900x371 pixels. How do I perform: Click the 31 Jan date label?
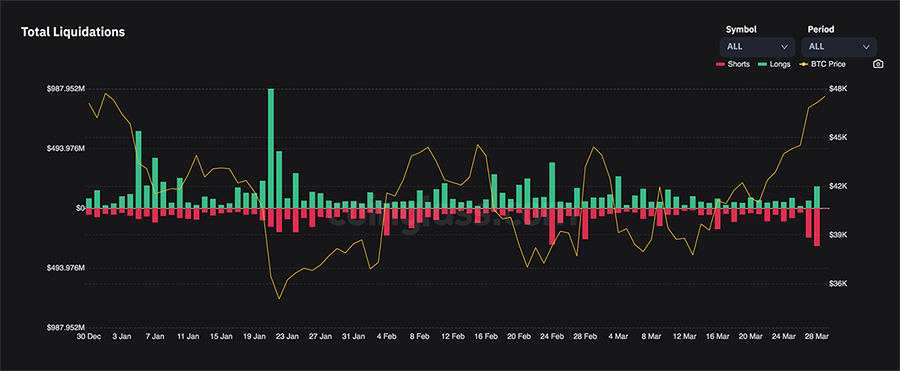(354, 337)
